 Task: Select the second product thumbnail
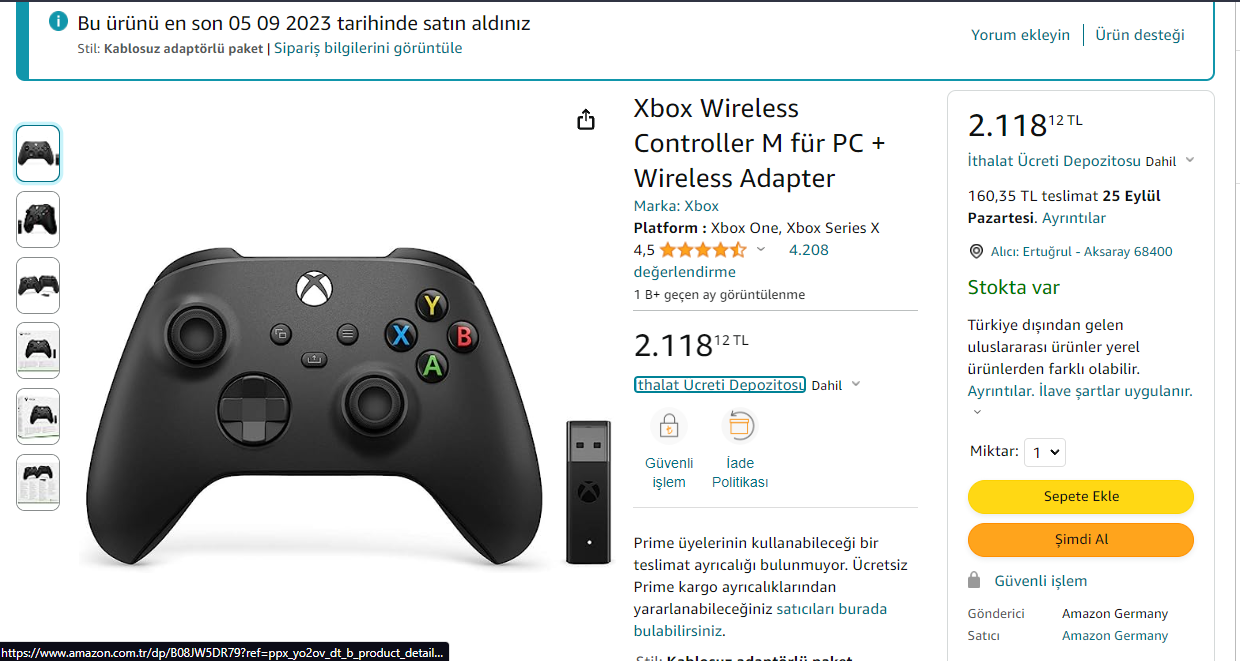[x=38, y=219]
